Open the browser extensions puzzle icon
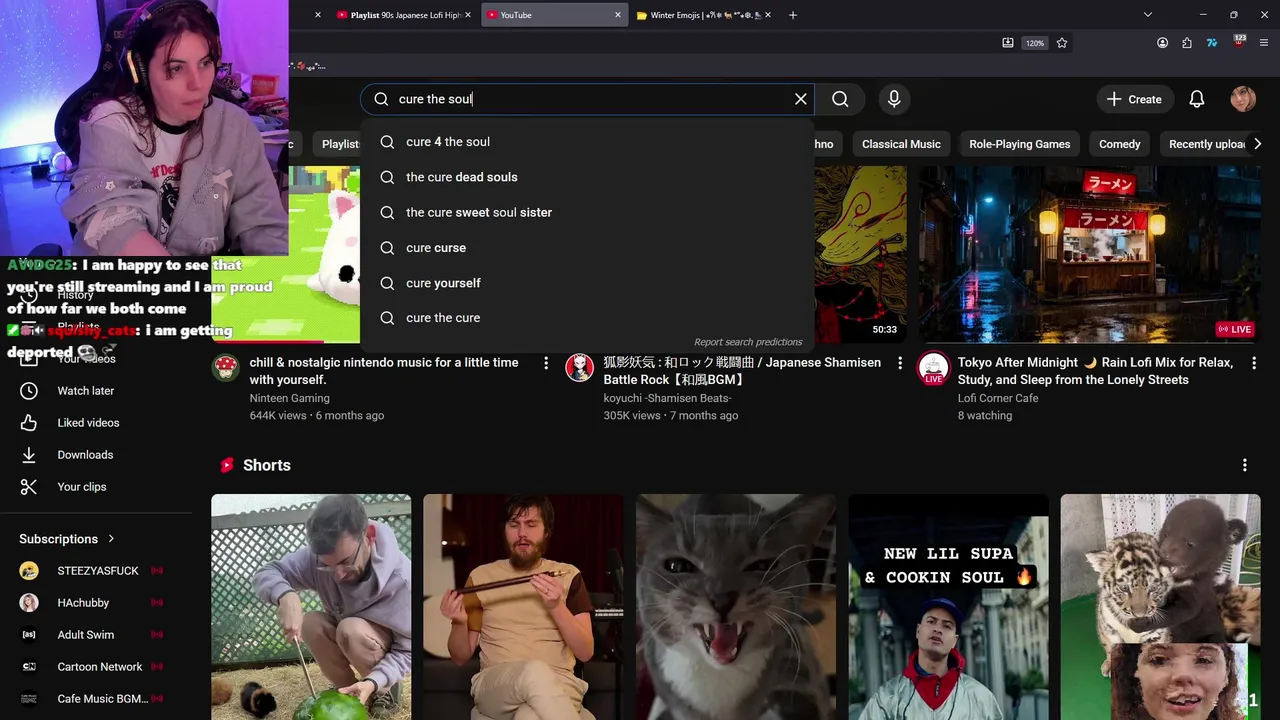Screen dimensions: 1280x720 pos(1187,43)
